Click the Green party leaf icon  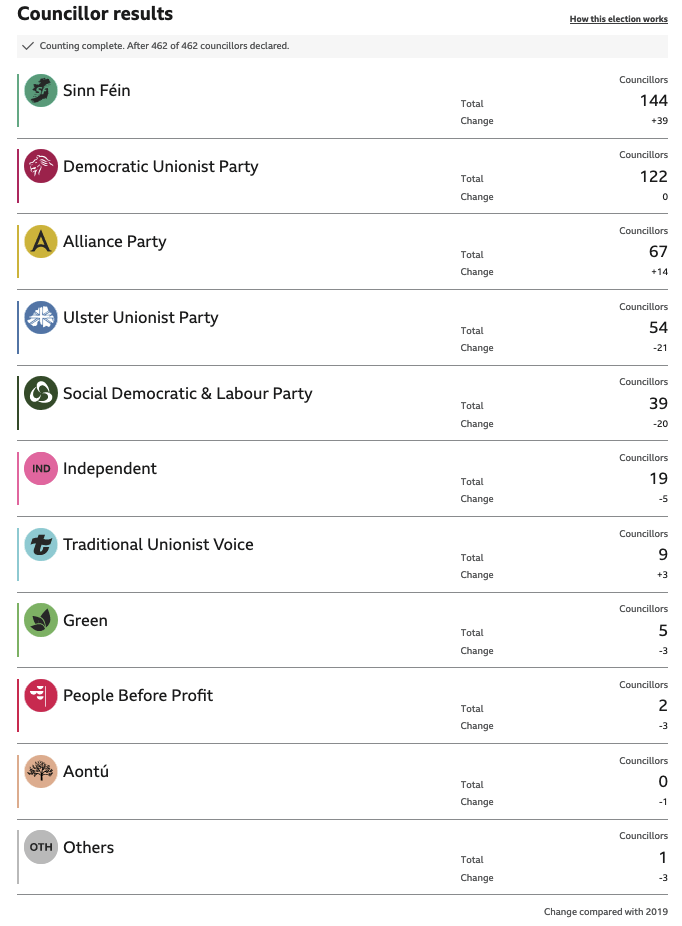click(x=41, y=620)
